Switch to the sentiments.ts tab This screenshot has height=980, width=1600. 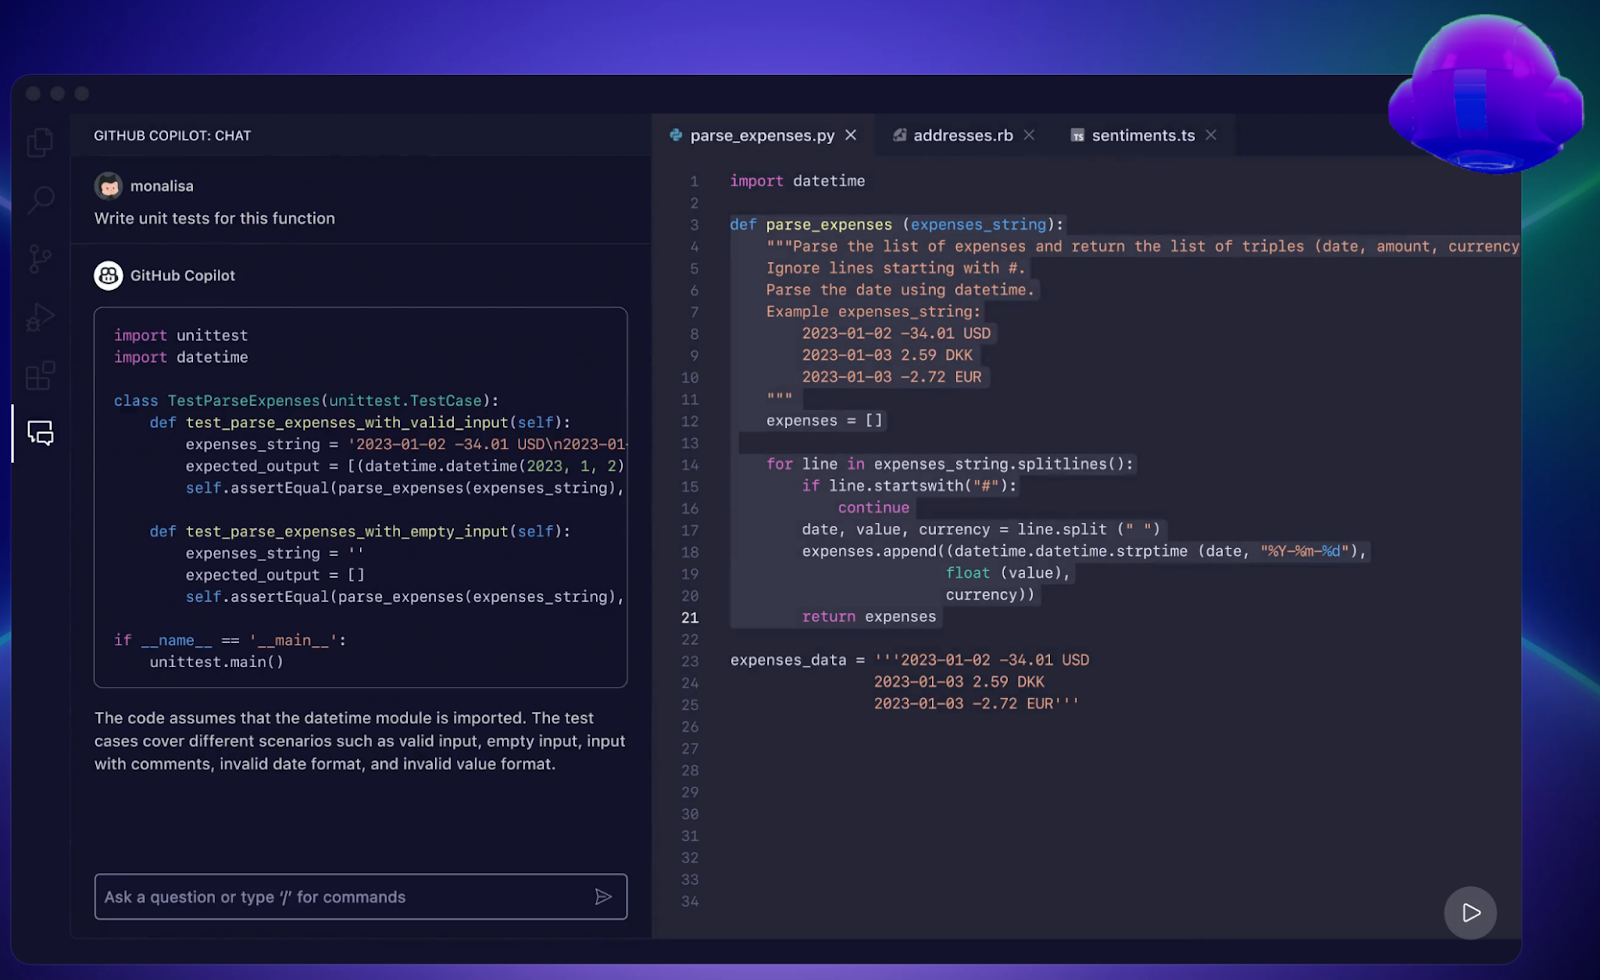(x=1143, y=135)
